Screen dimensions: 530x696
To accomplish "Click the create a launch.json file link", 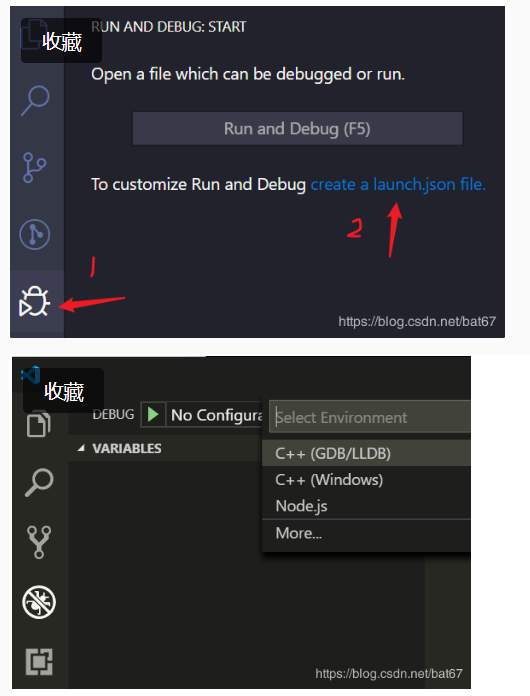I will click(x=398, y=184).
